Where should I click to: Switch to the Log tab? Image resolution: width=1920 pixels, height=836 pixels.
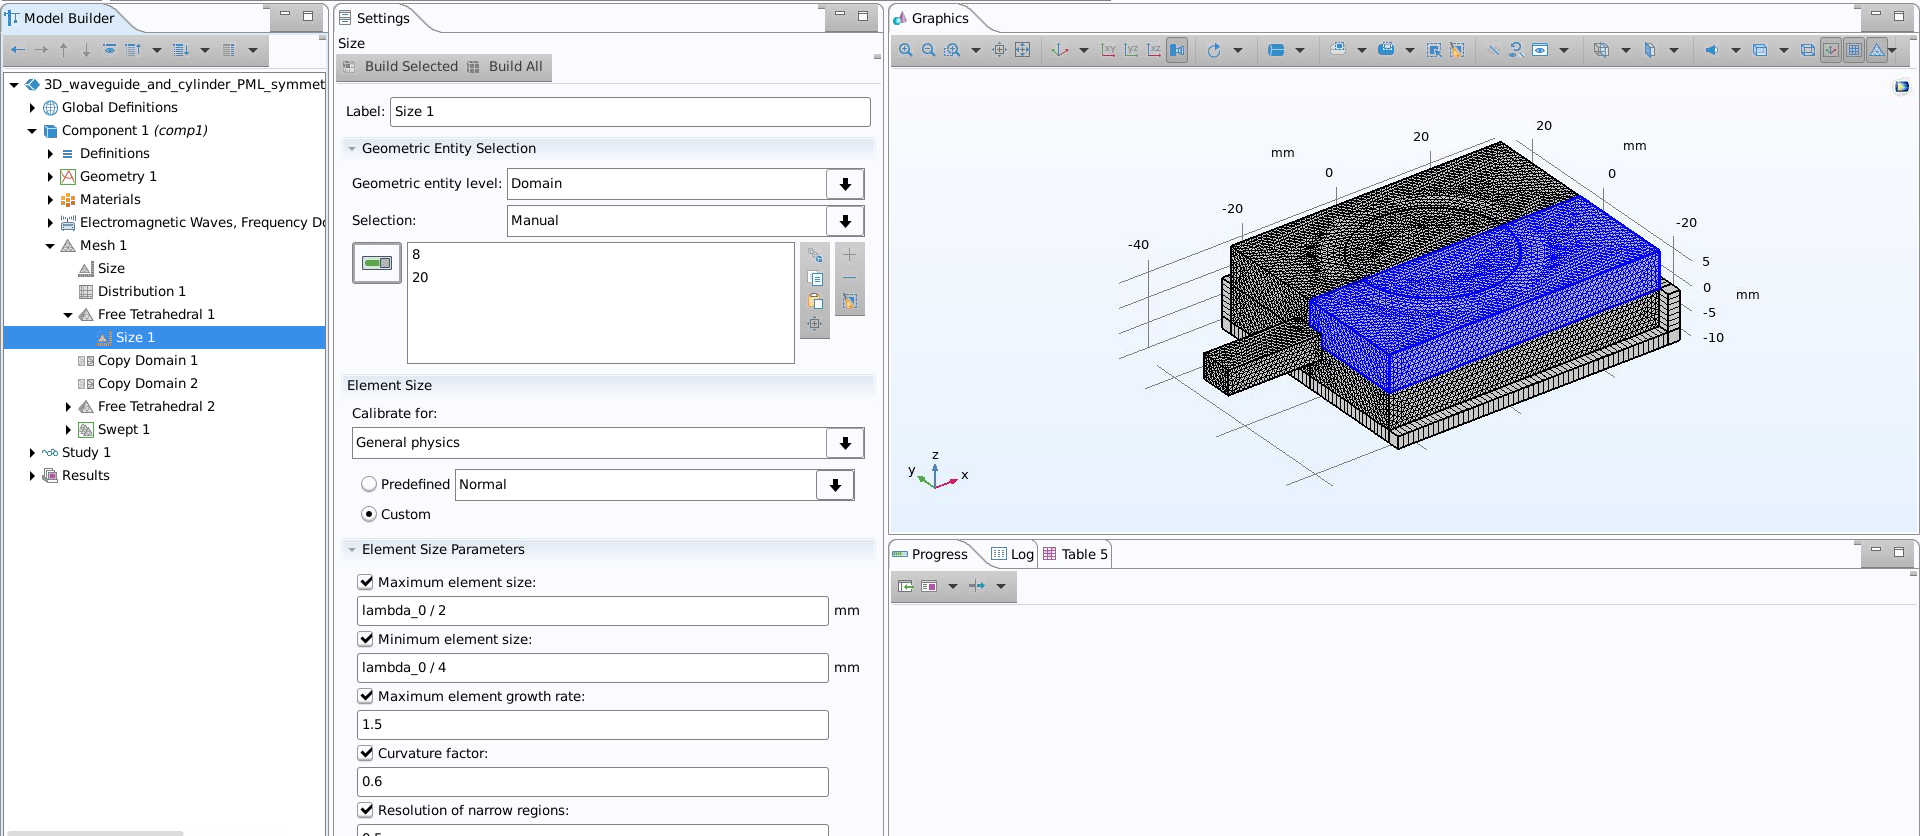point(1013,554)
